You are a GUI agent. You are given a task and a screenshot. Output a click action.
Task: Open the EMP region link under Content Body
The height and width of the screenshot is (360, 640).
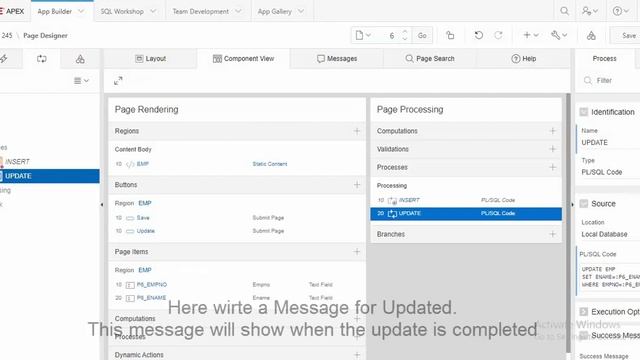click(x=142, y=164)
